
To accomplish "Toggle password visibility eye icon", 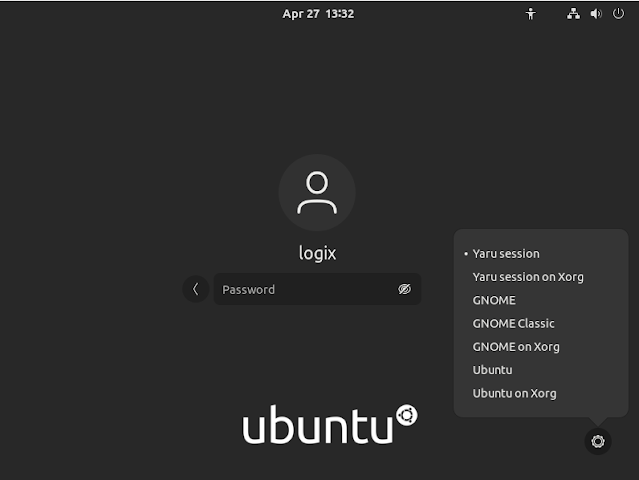I will 404,289.
